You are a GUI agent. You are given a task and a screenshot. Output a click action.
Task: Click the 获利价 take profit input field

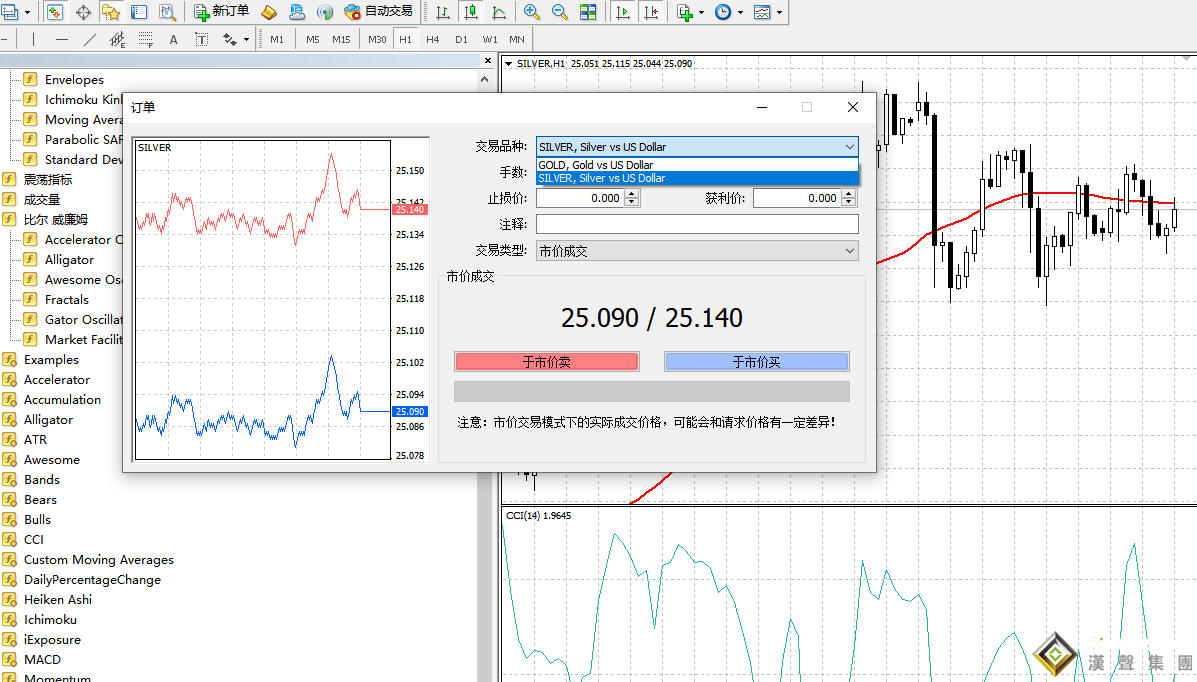pos(796,198)
